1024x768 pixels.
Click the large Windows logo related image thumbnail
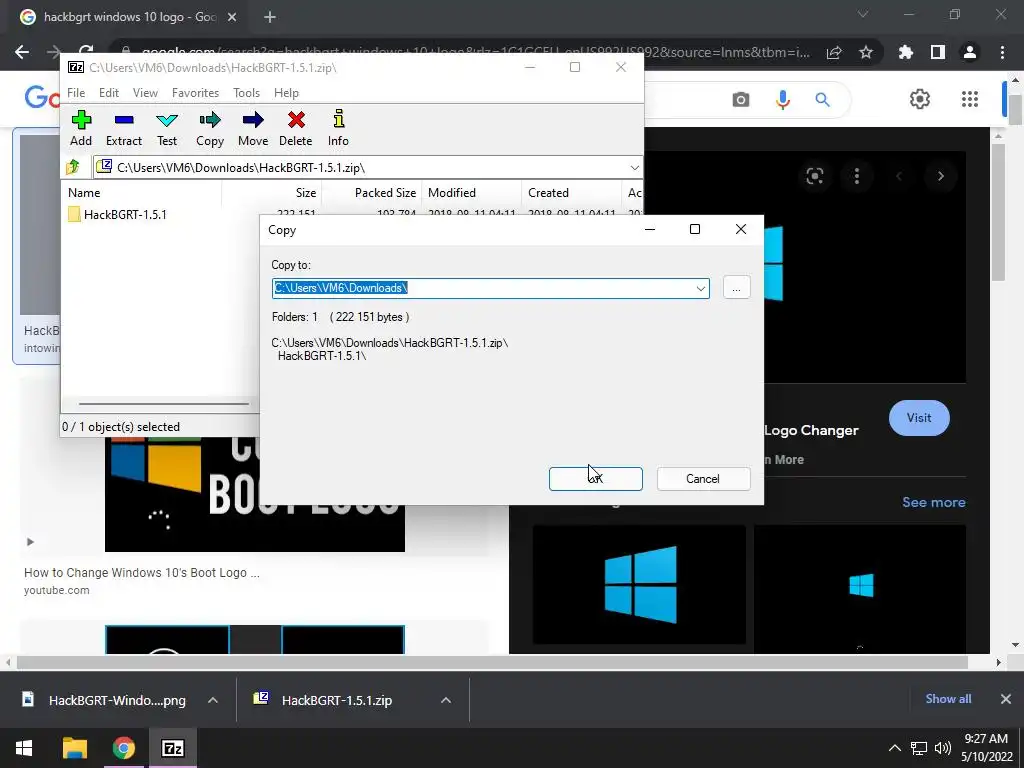639,584
